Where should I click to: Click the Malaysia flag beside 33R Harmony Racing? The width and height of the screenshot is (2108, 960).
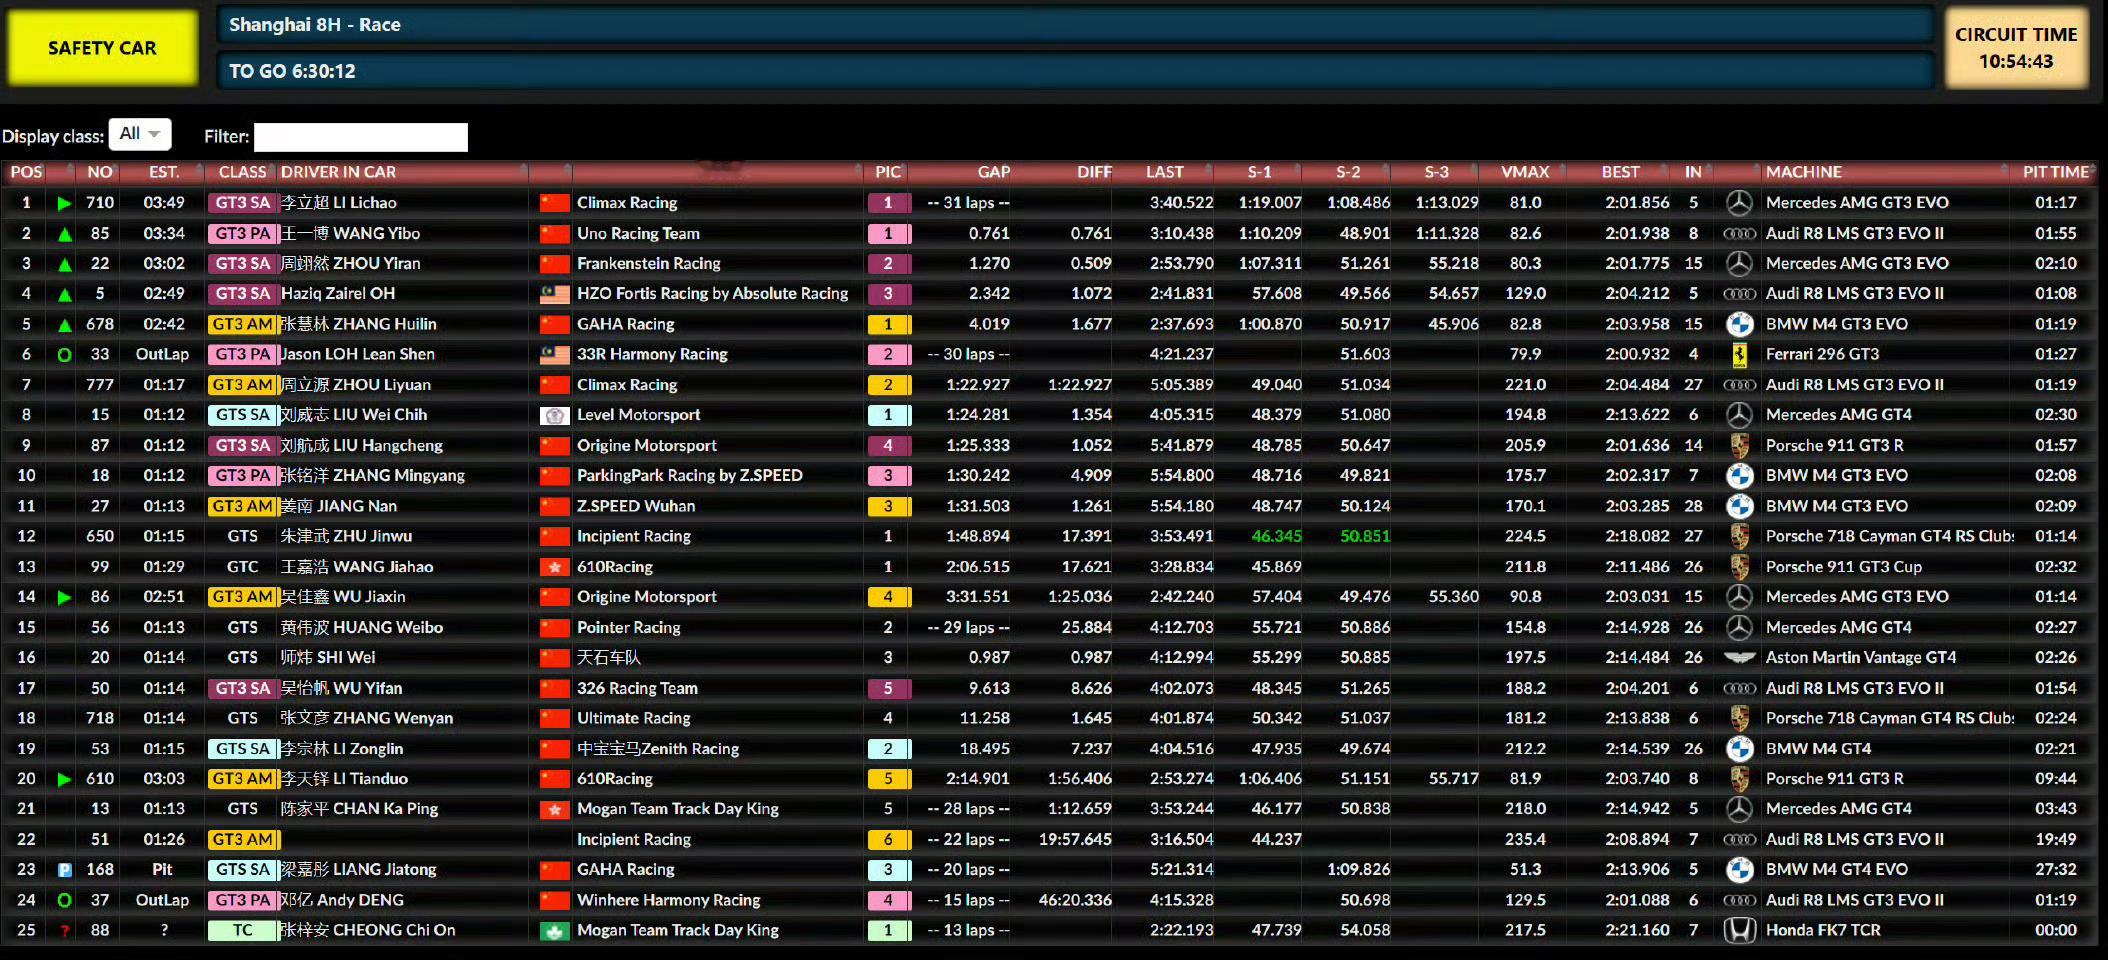(x=554, y=355)
